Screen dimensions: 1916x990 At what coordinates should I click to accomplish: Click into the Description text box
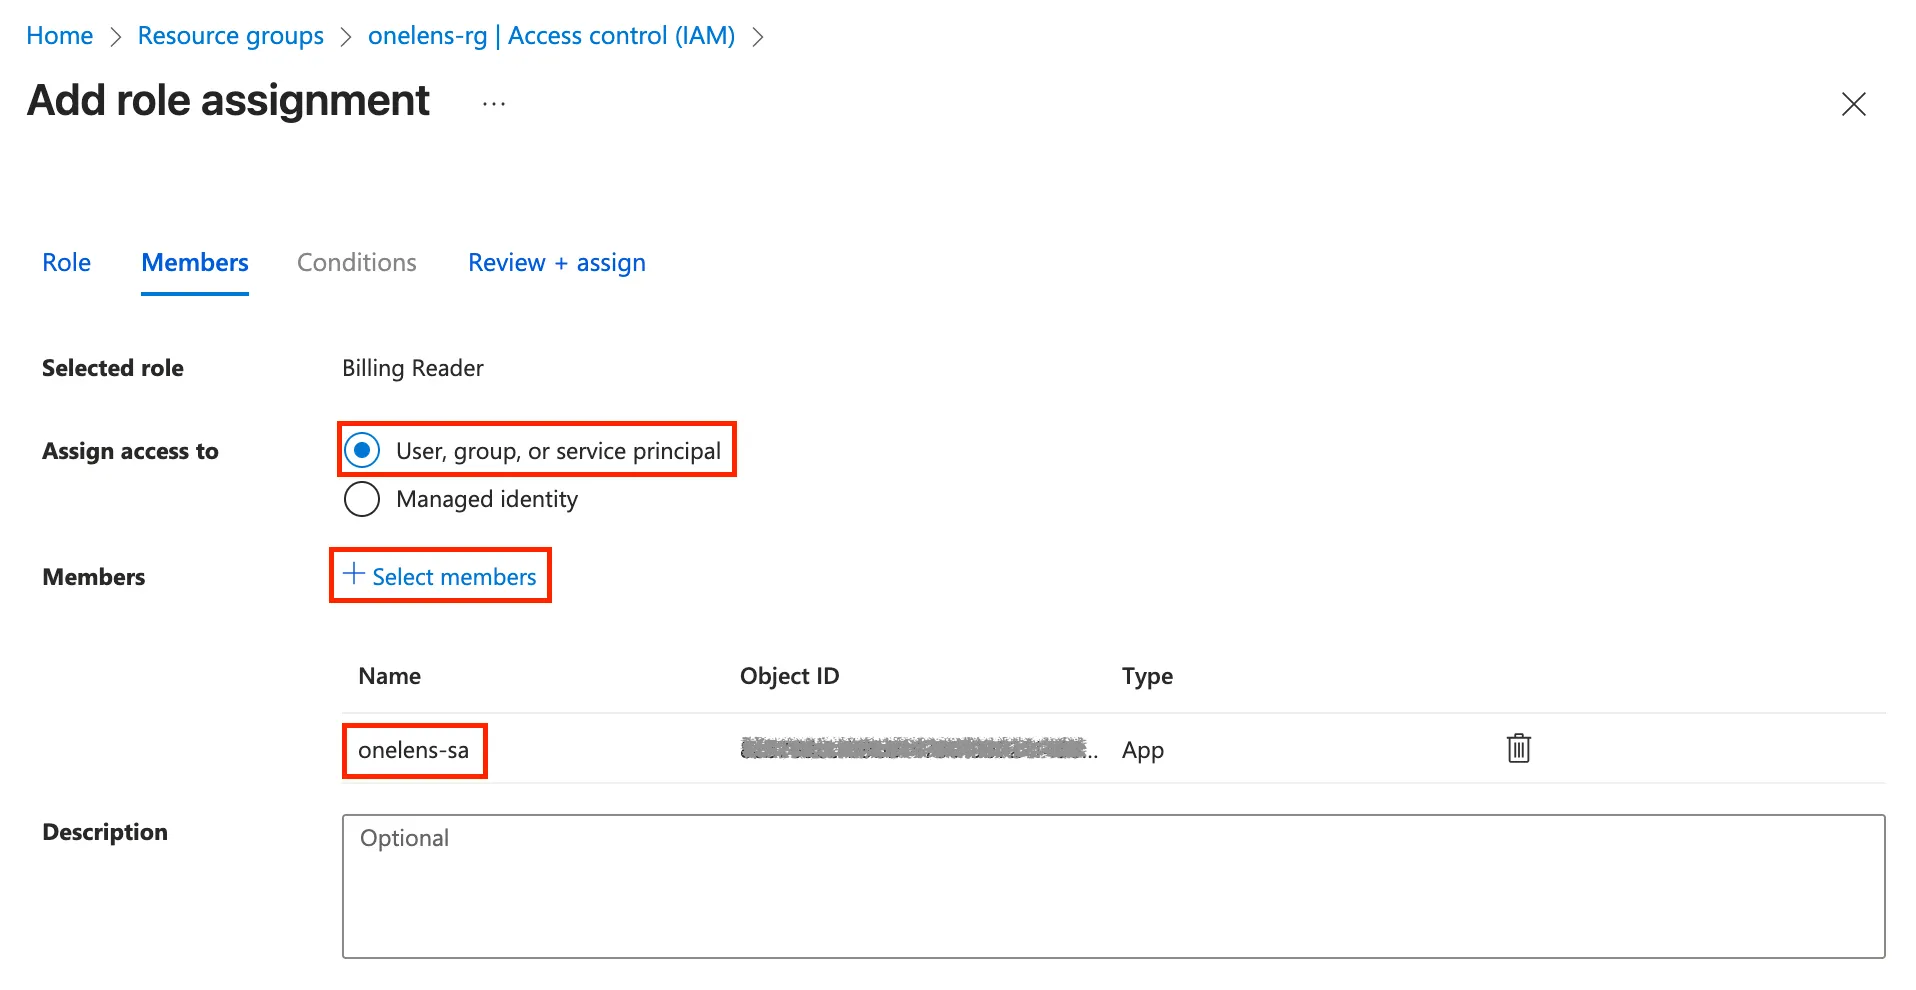pyautogui.click(x=1113, y=886)
